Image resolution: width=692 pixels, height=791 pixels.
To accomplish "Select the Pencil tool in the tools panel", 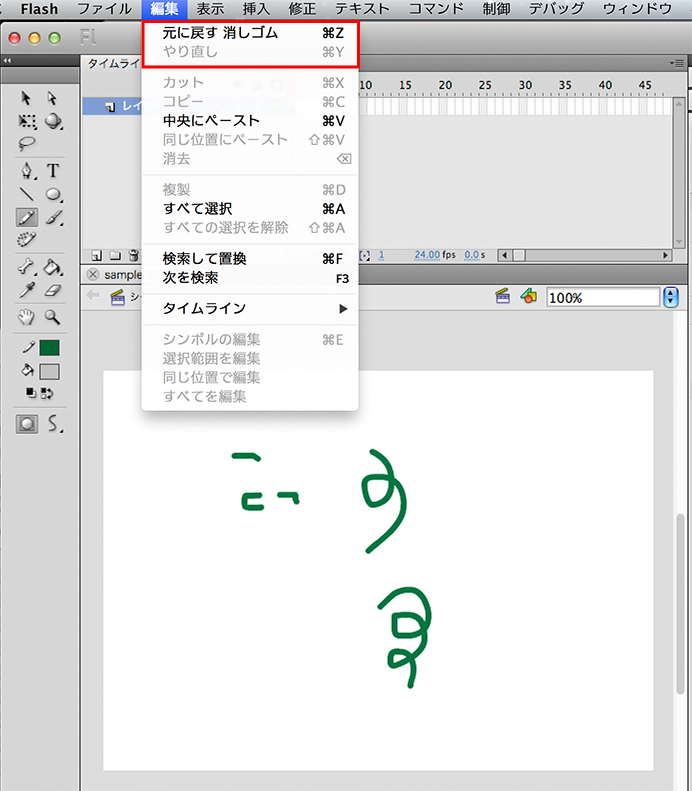I will 27,217.
